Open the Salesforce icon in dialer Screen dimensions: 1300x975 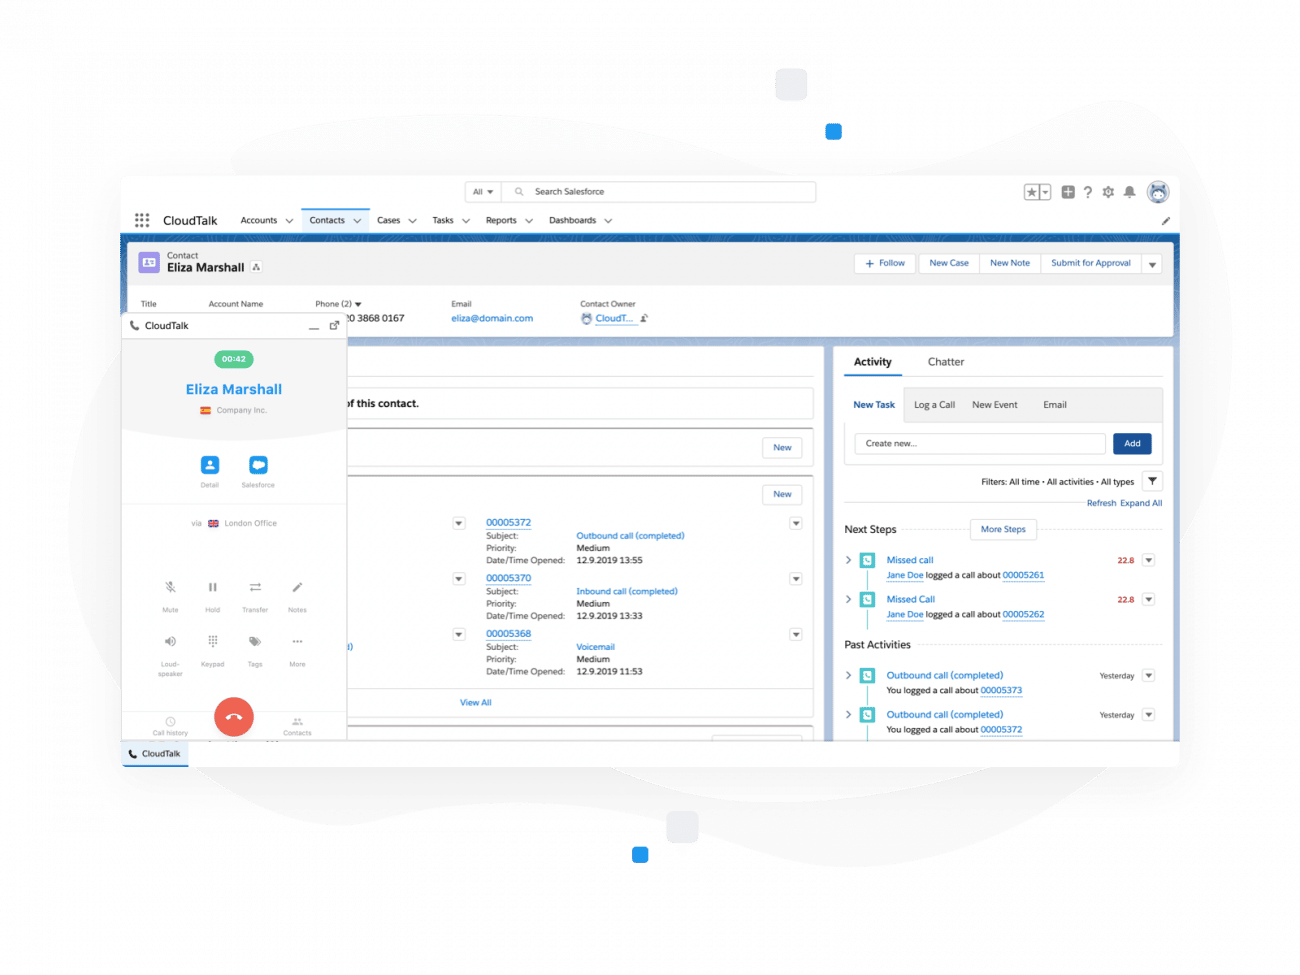click(x=258, y=465)
